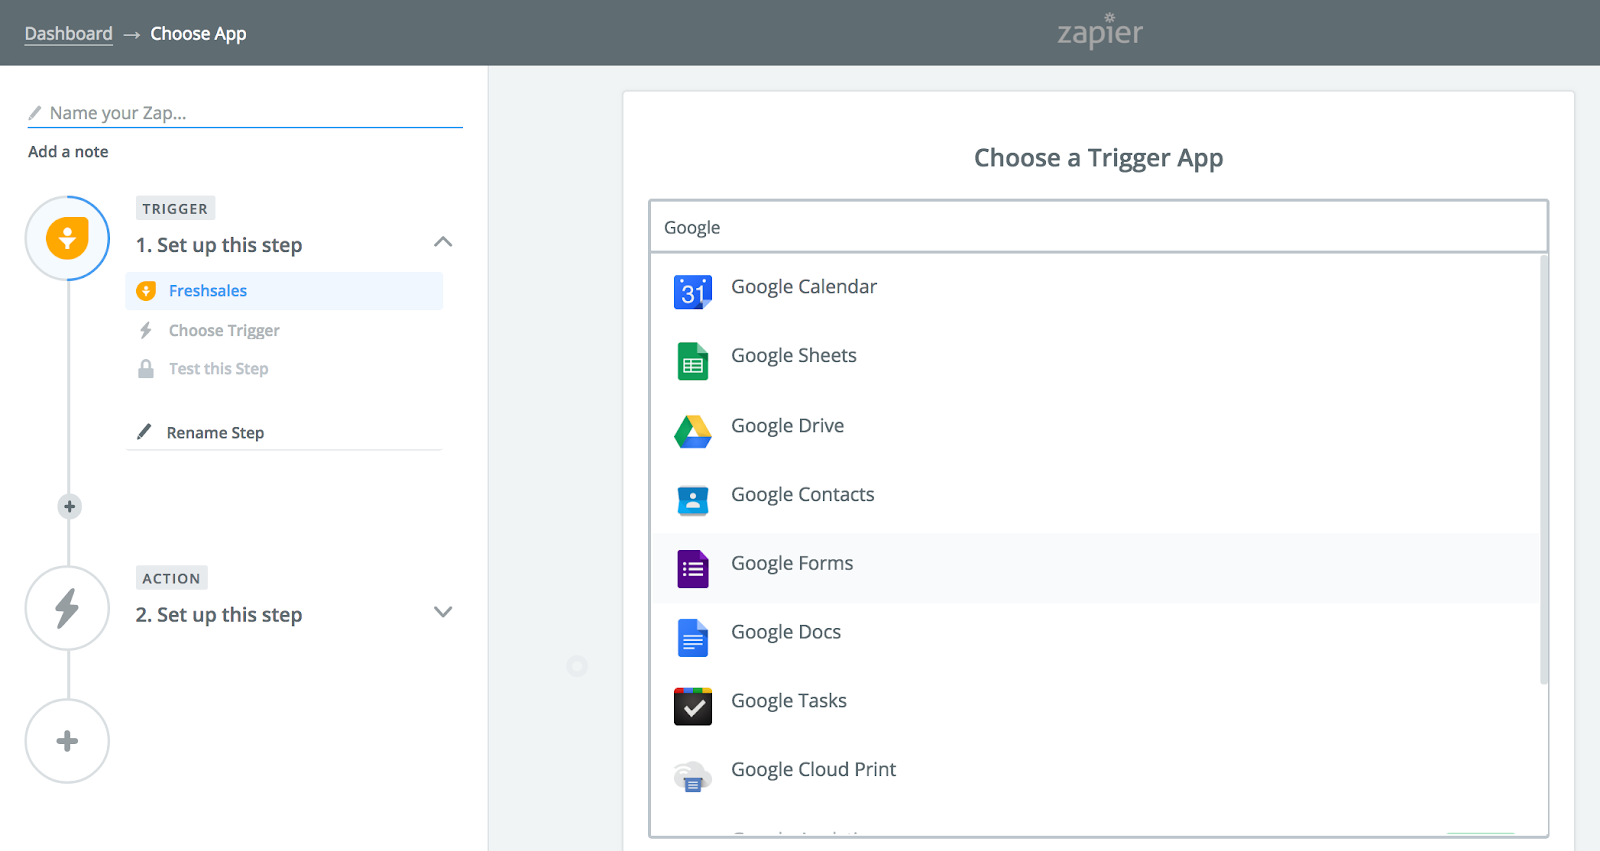Click the blue Google Docs icon

pyautogui.click(x=693, y=638)
